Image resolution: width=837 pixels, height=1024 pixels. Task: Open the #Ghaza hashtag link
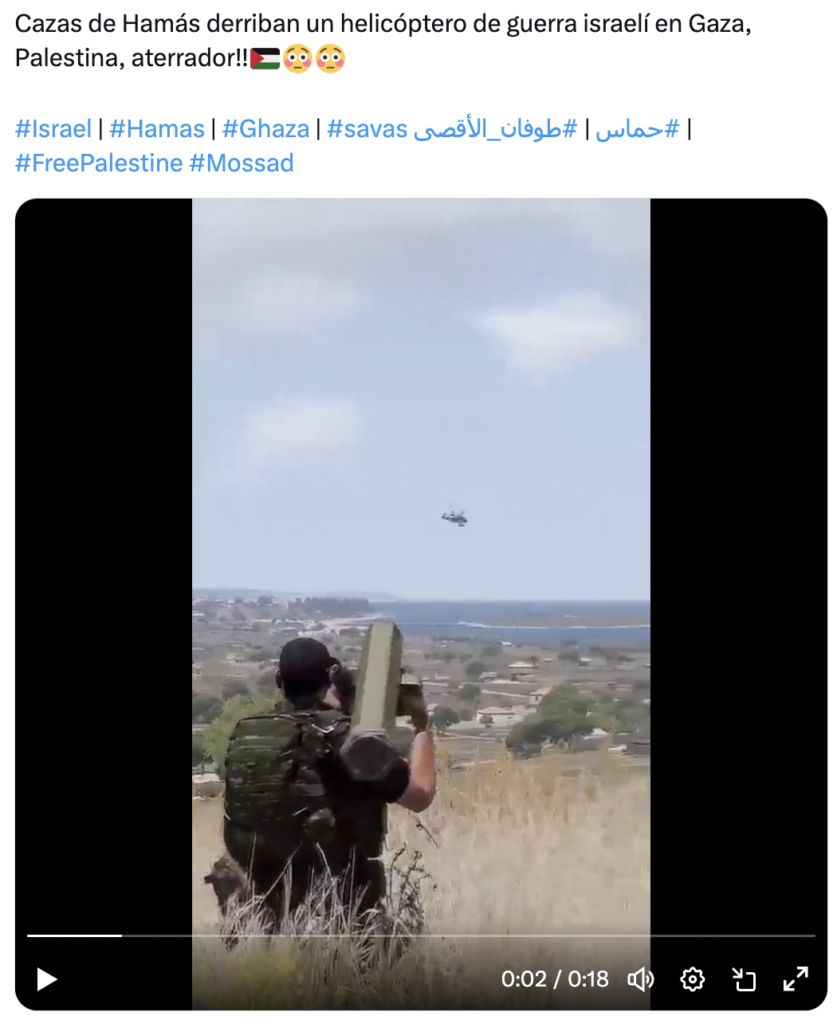click(x=266, y=129)
